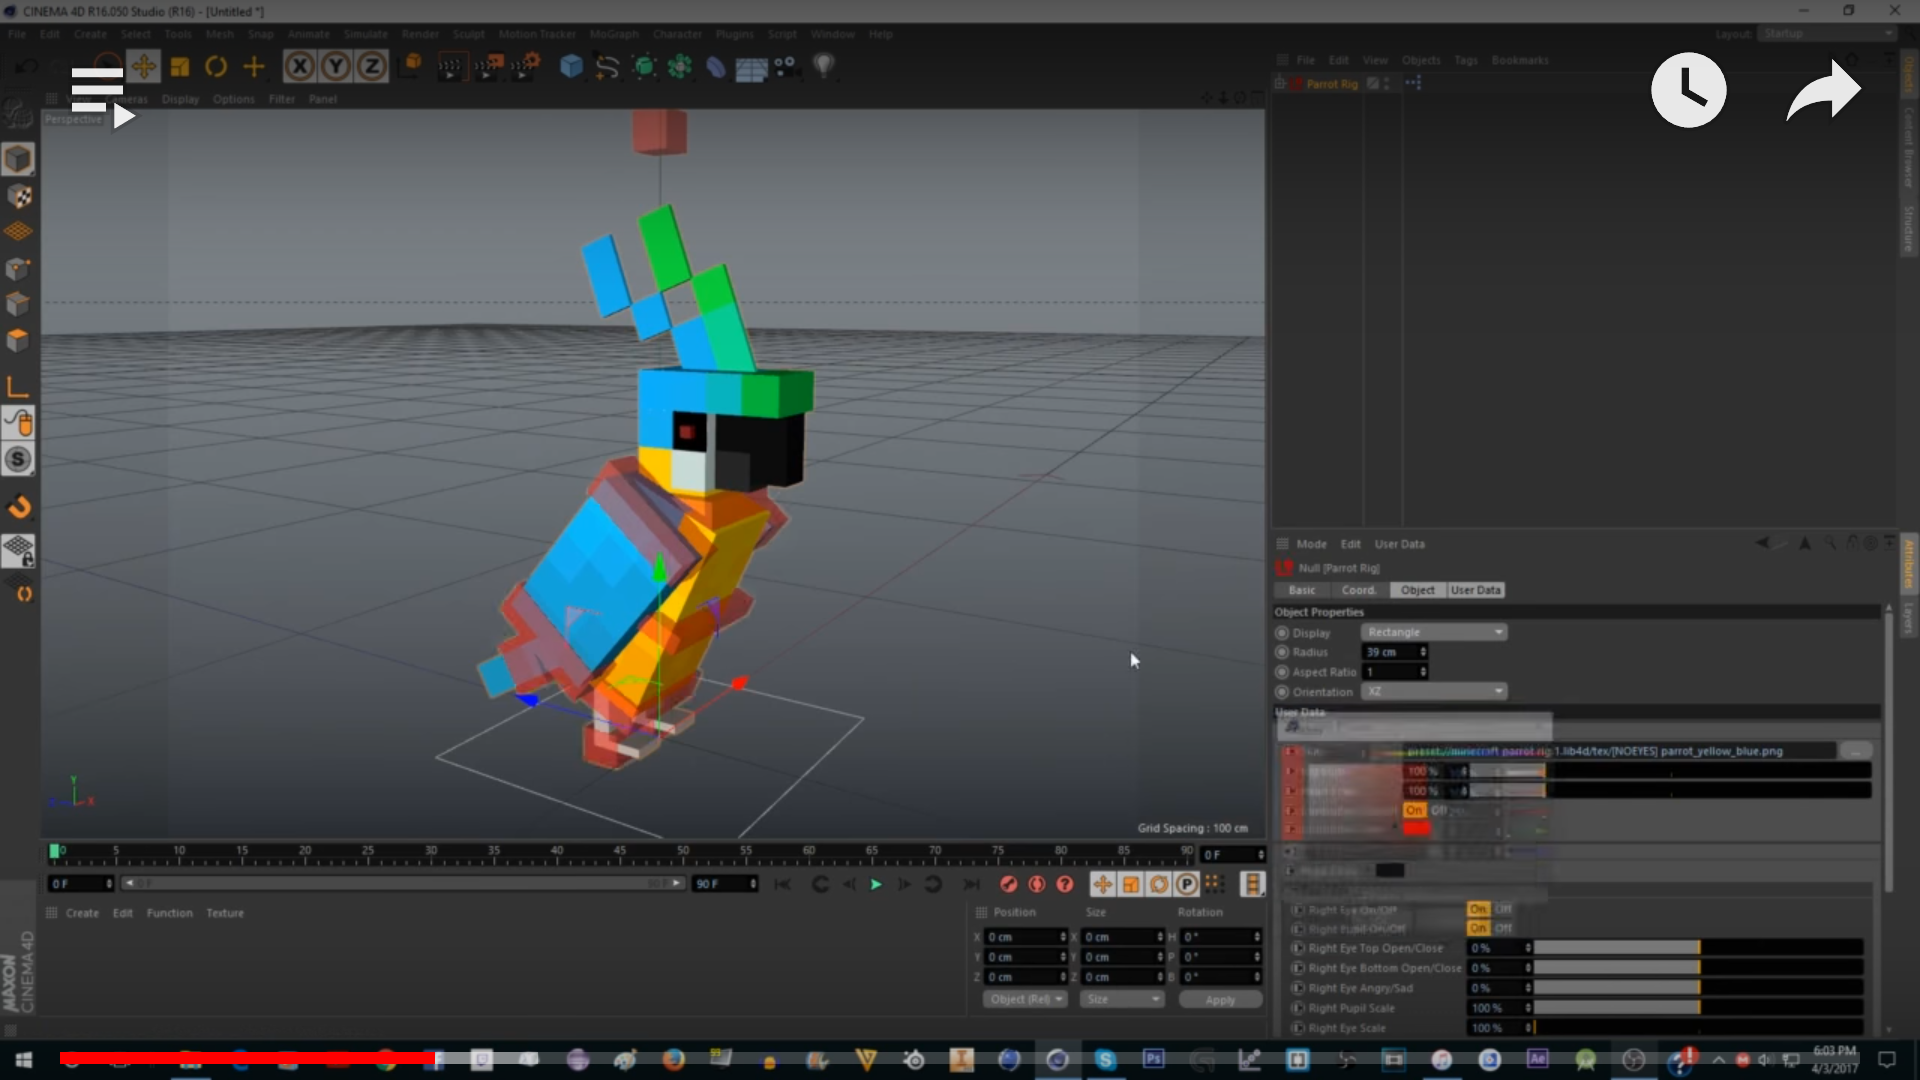The image size is (1920, 1080).
Task: Click the Radius 39 cm field
Action: [1394, 652]
